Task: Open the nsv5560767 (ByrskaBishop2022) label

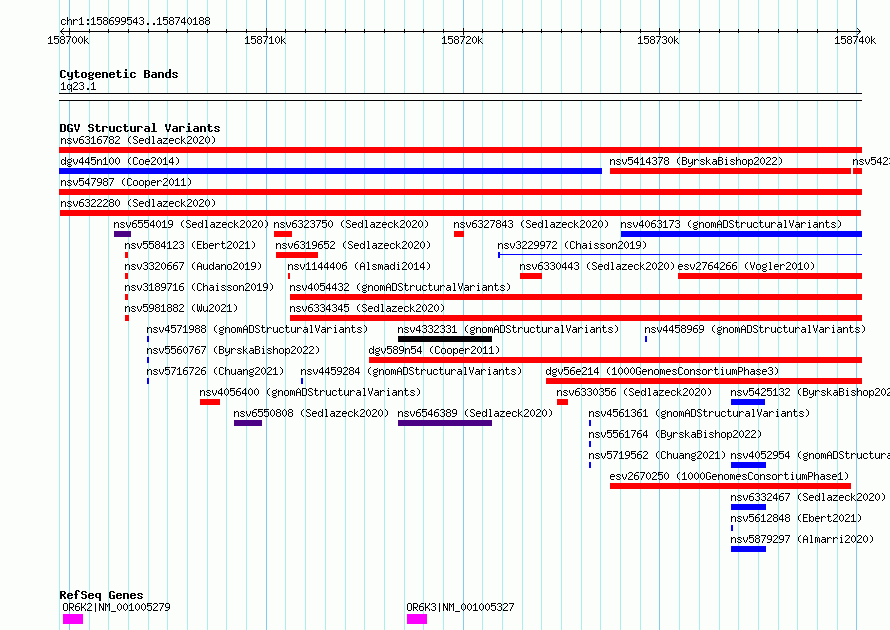Action: [x=233, y=350]
